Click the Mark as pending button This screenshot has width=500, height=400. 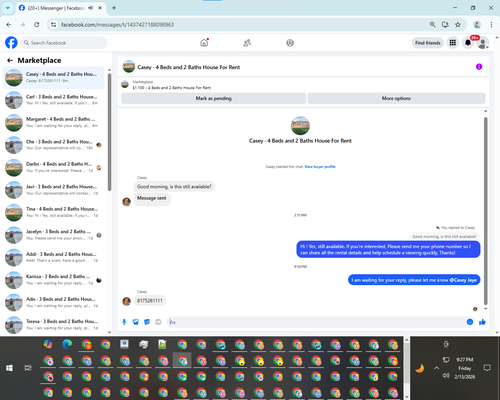[213, 98]
